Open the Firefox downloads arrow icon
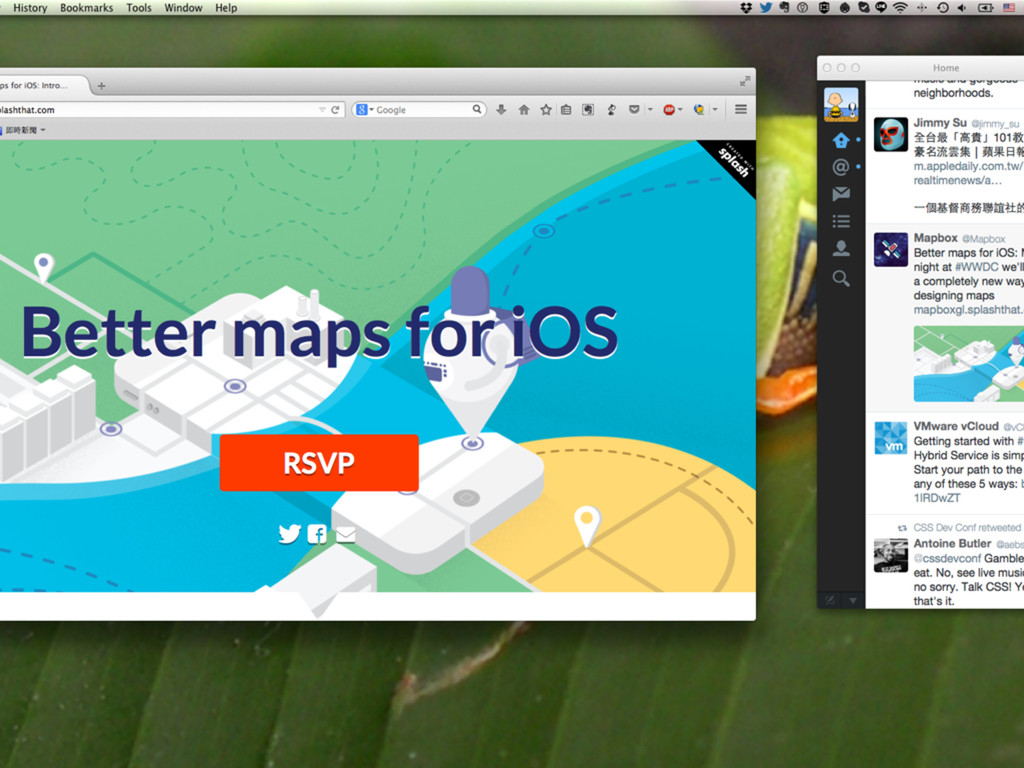Screen dimensions: 1024x768 click(501, 110)
